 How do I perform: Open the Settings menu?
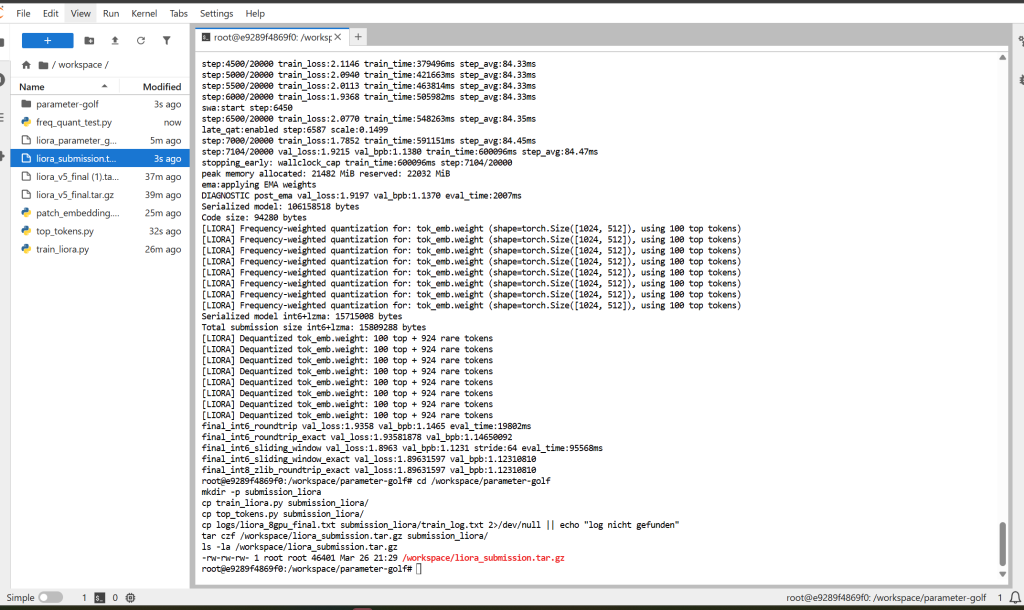(216, 13)
